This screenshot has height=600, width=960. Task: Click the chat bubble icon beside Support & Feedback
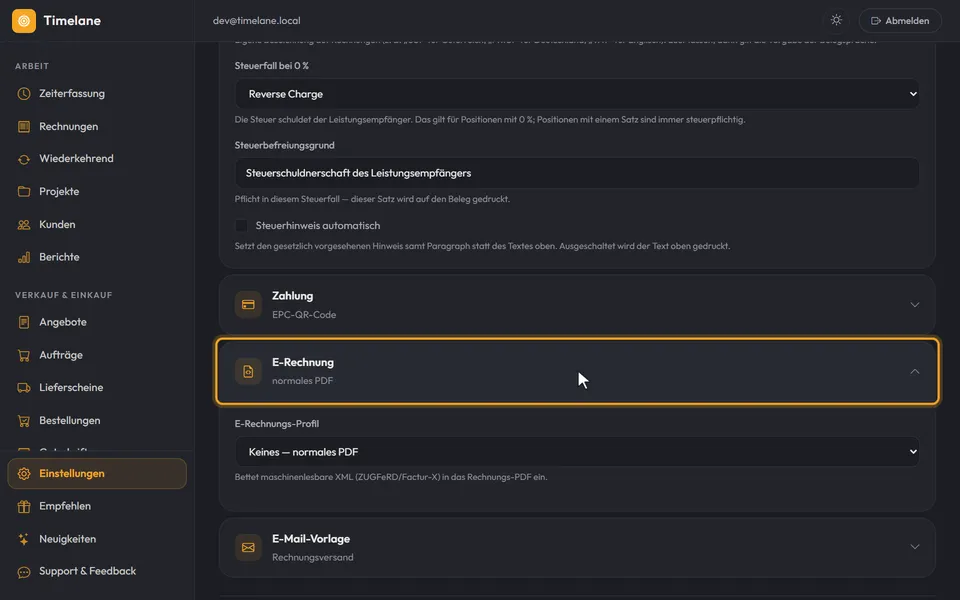(x=24, y=572)
